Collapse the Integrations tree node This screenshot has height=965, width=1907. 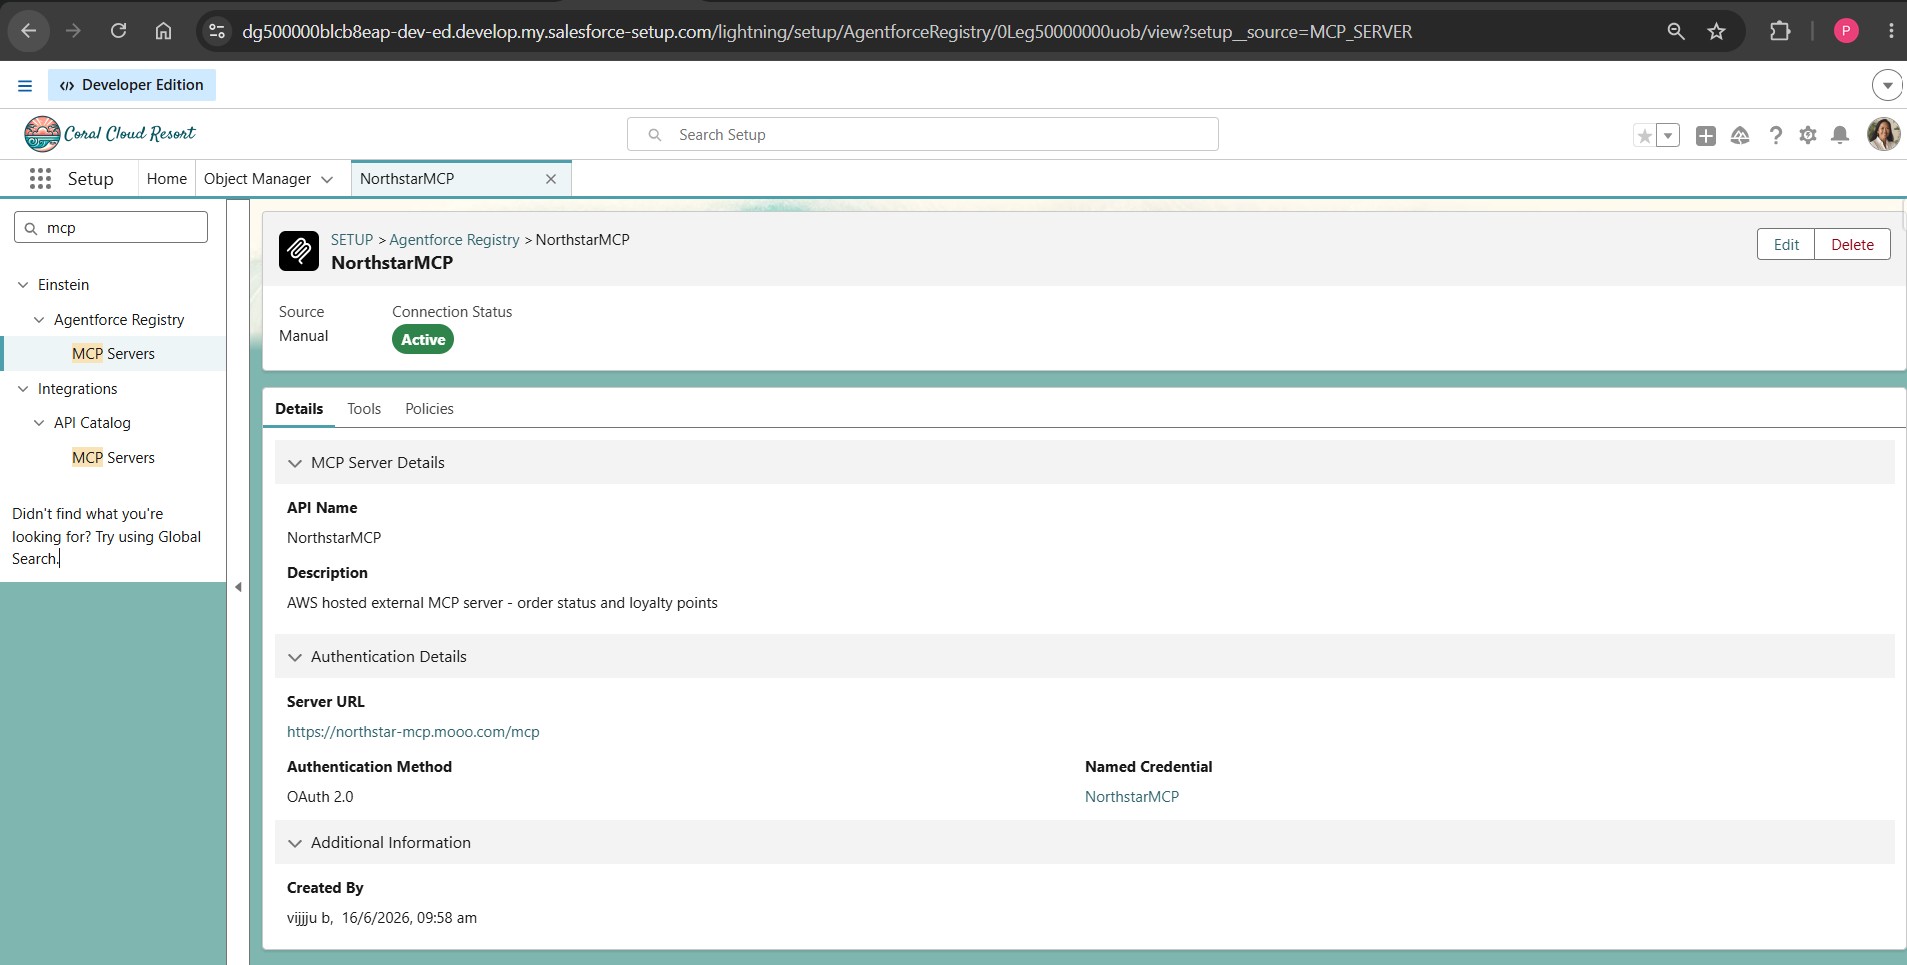pos(23,389)
